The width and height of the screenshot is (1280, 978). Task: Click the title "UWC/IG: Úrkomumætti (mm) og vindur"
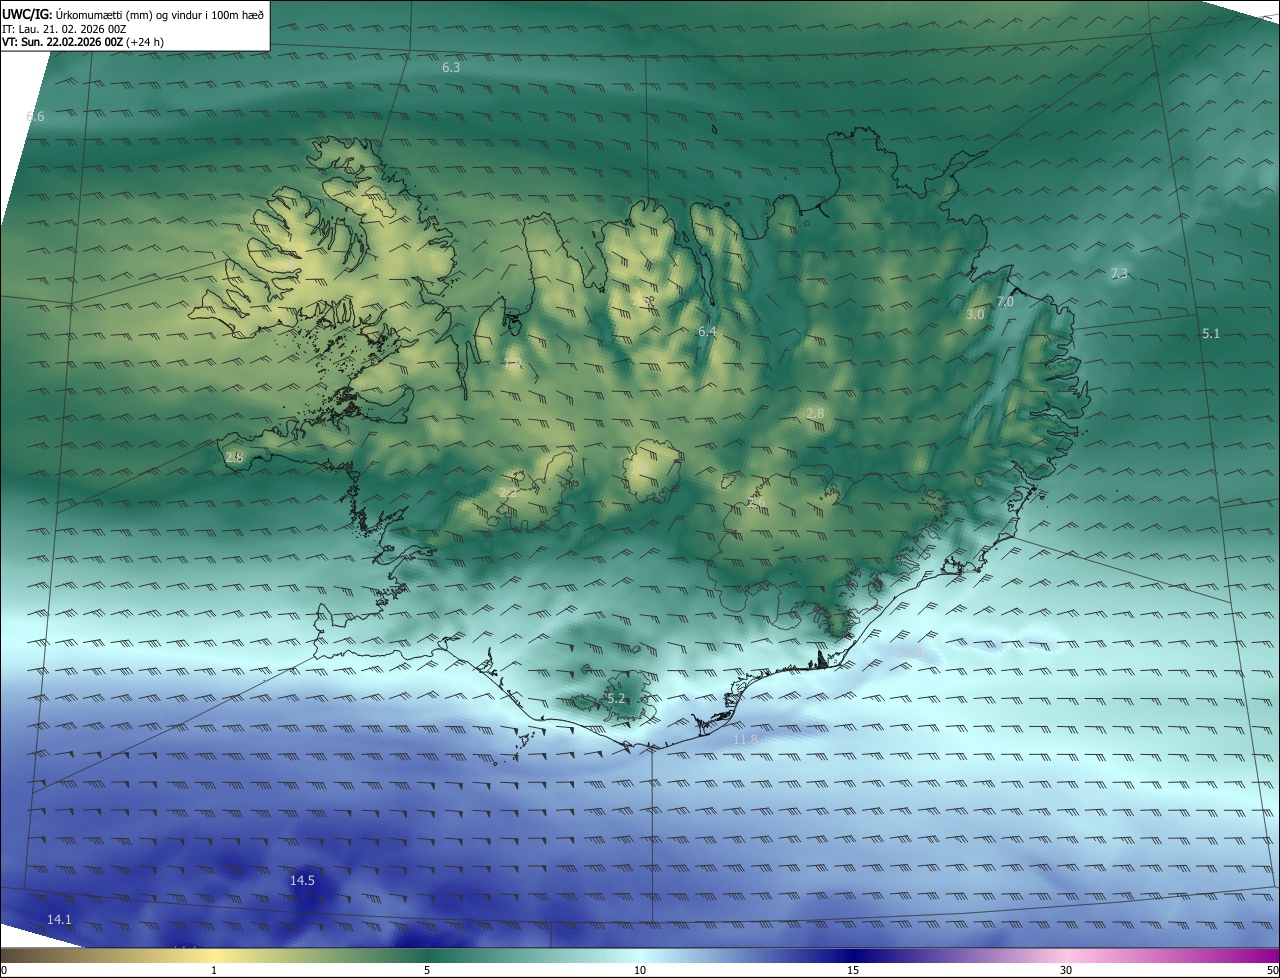[133, 15]
